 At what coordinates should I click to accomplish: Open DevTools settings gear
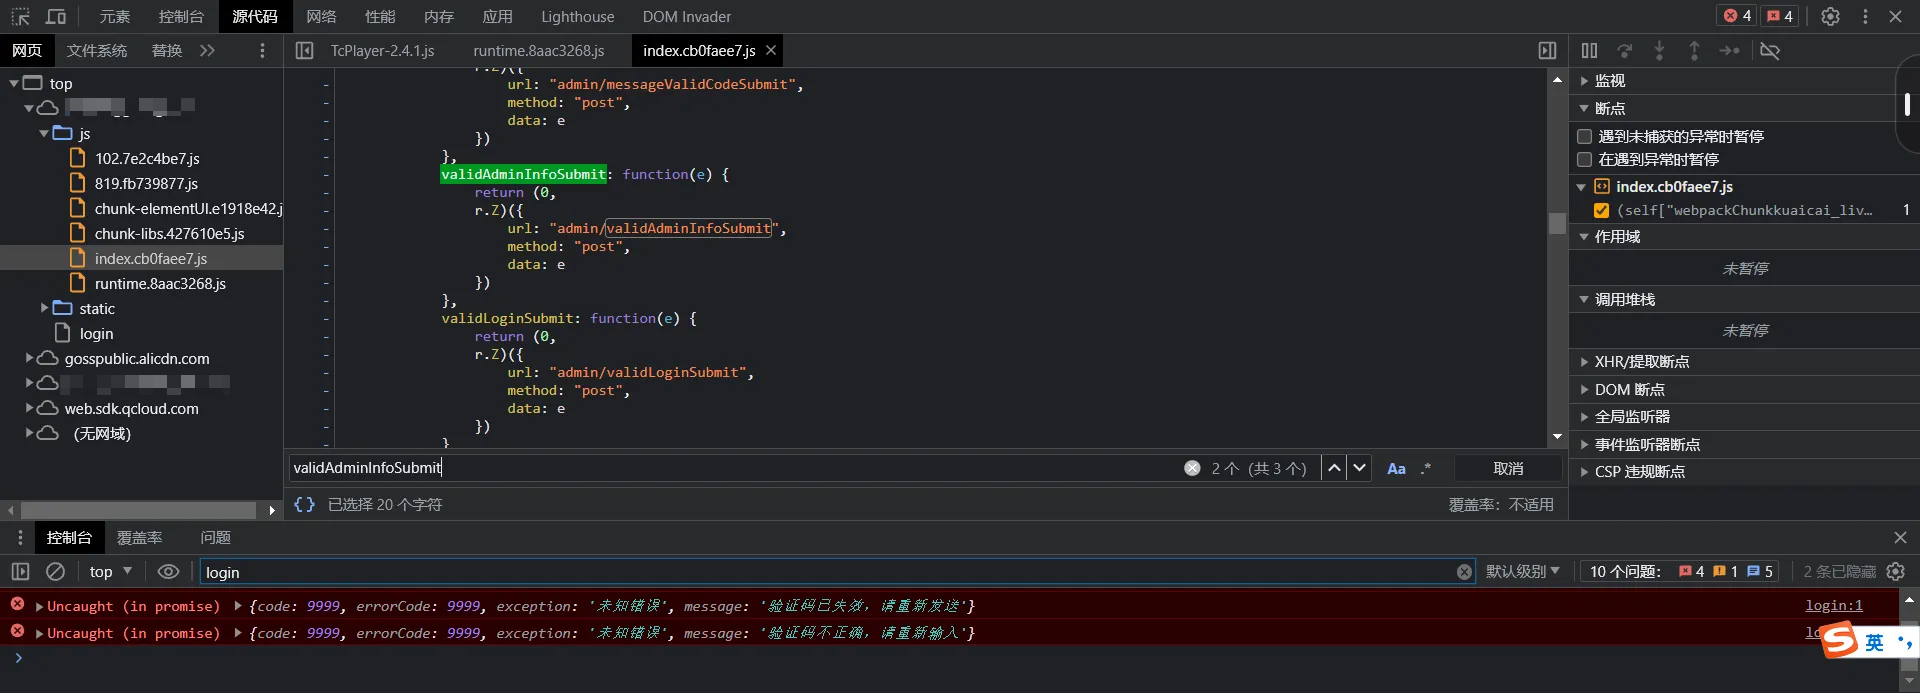coord(1830,17)
